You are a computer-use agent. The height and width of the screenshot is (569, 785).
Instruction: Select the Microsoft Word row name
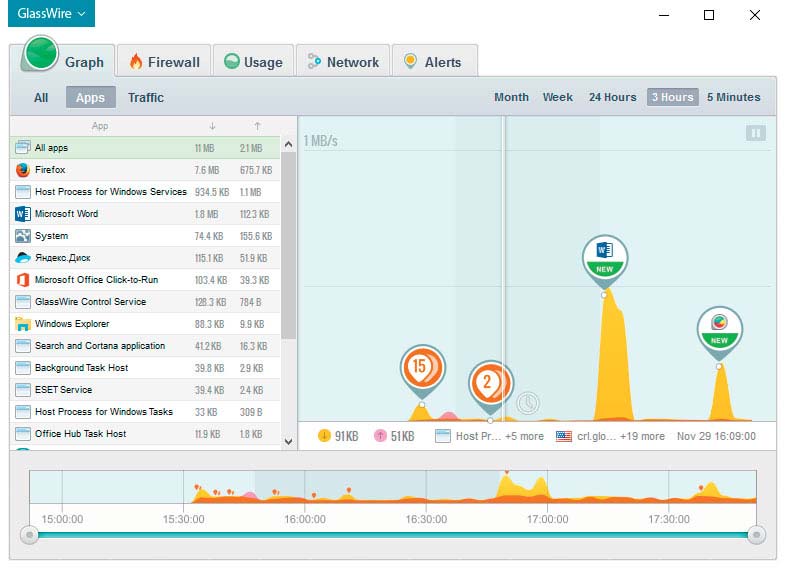[x=67, y=214]
